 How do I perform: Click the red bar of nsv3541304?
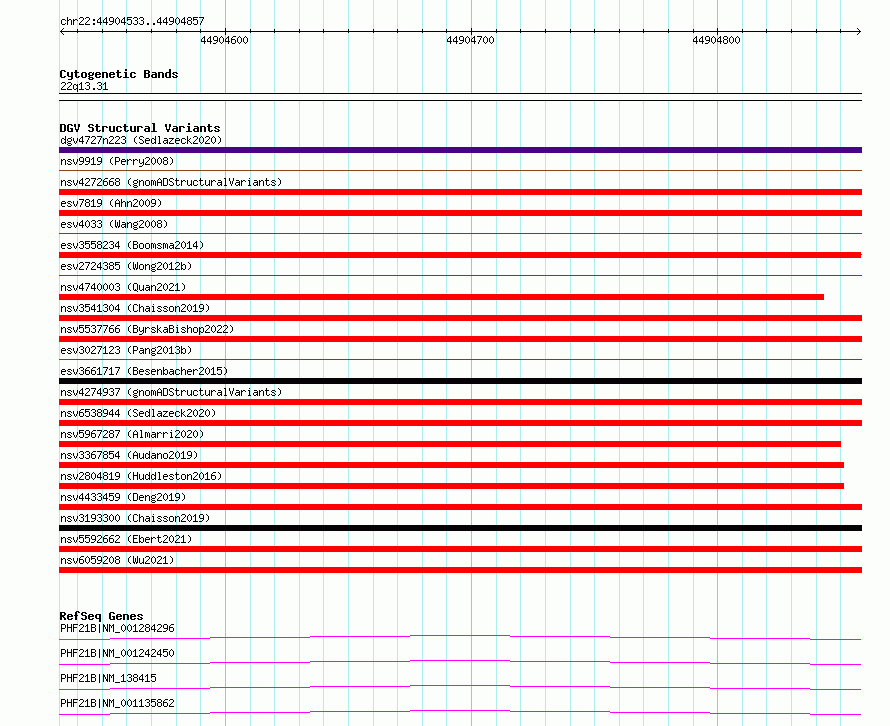460,318
